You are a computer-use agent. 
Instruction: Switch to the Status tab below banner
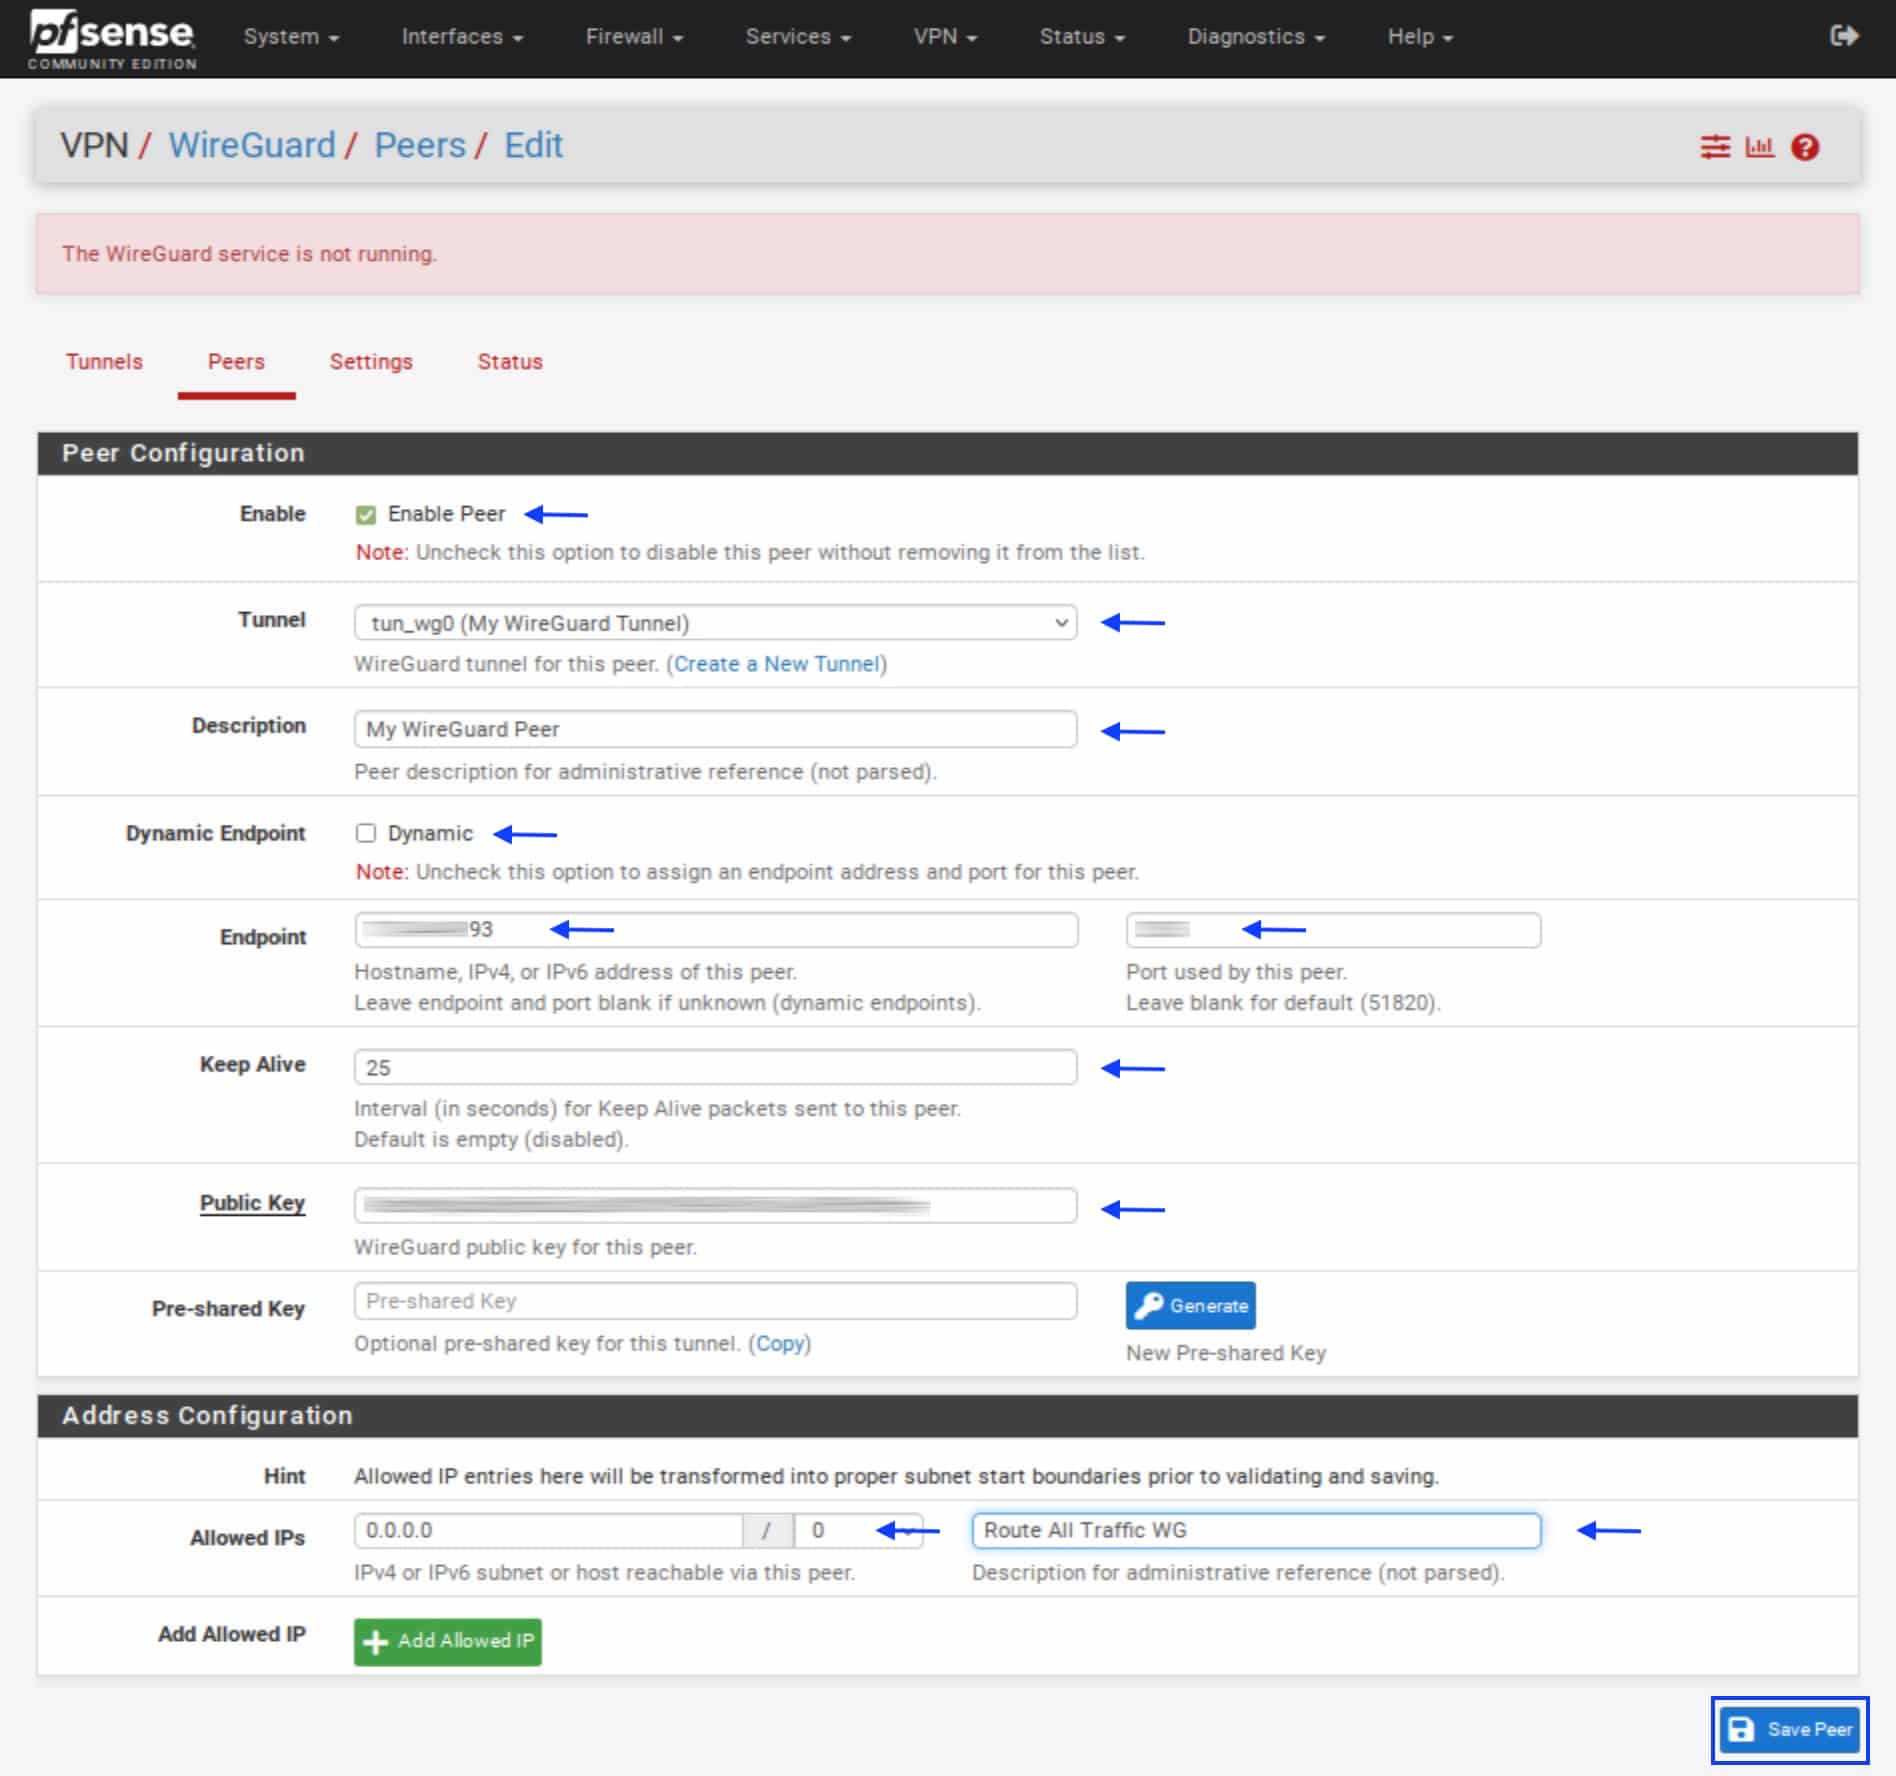[510, 362]
